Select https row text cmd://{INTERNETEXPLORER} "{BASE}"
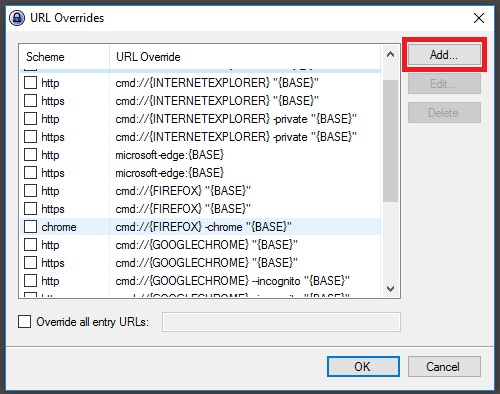The image size is (500, 394). coord(217,101)
